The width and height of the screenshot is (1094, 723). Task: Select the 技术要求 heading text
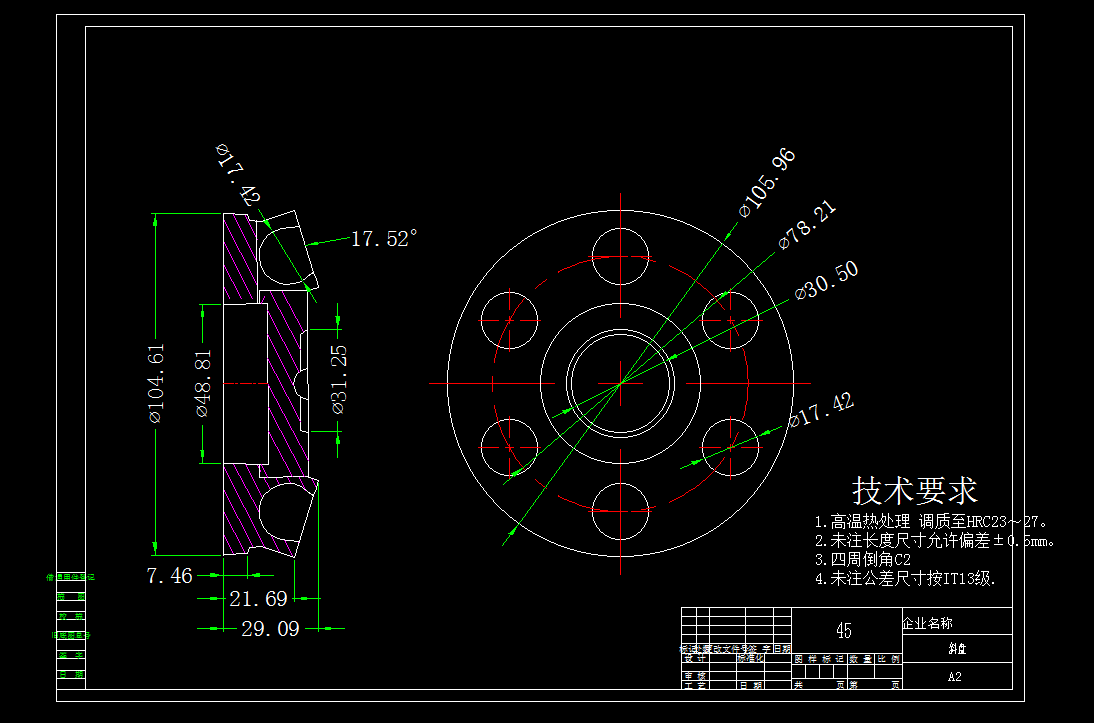point(915,491)
